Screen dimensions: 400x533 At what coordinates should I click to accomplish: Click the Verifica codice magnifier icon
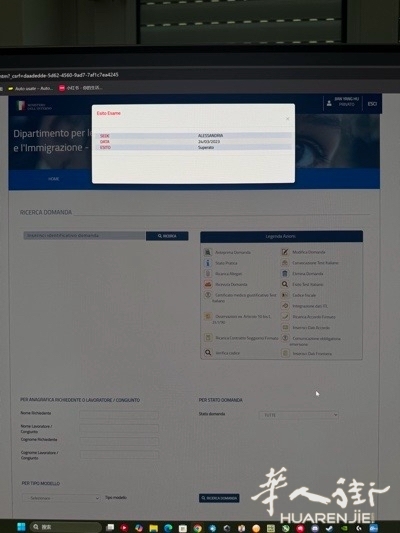click(208, 353)
